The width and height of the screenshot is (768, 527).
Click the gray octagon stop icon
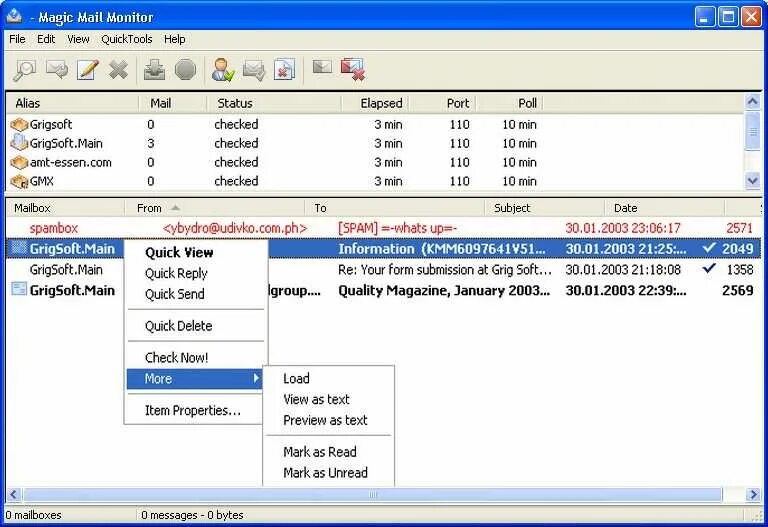click(186, 70)
